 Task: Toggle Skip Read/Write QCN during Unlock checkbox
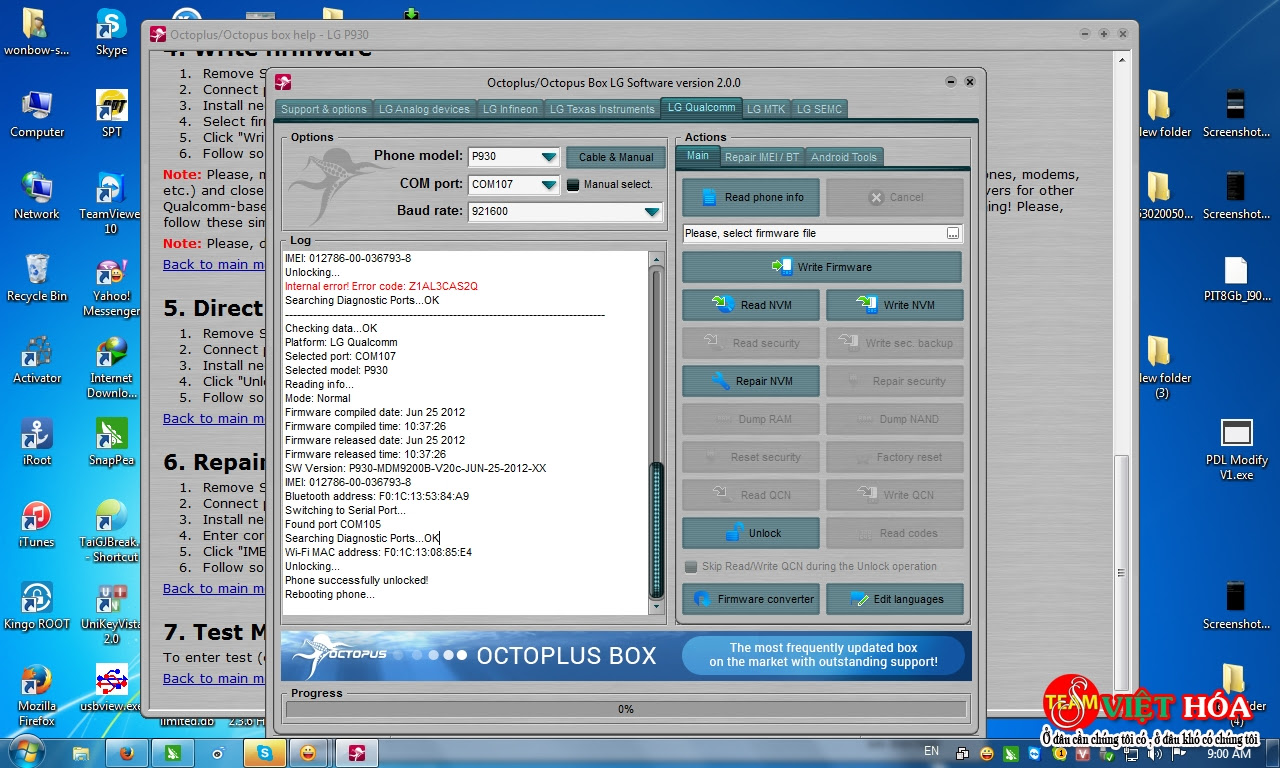click(691, 567)
